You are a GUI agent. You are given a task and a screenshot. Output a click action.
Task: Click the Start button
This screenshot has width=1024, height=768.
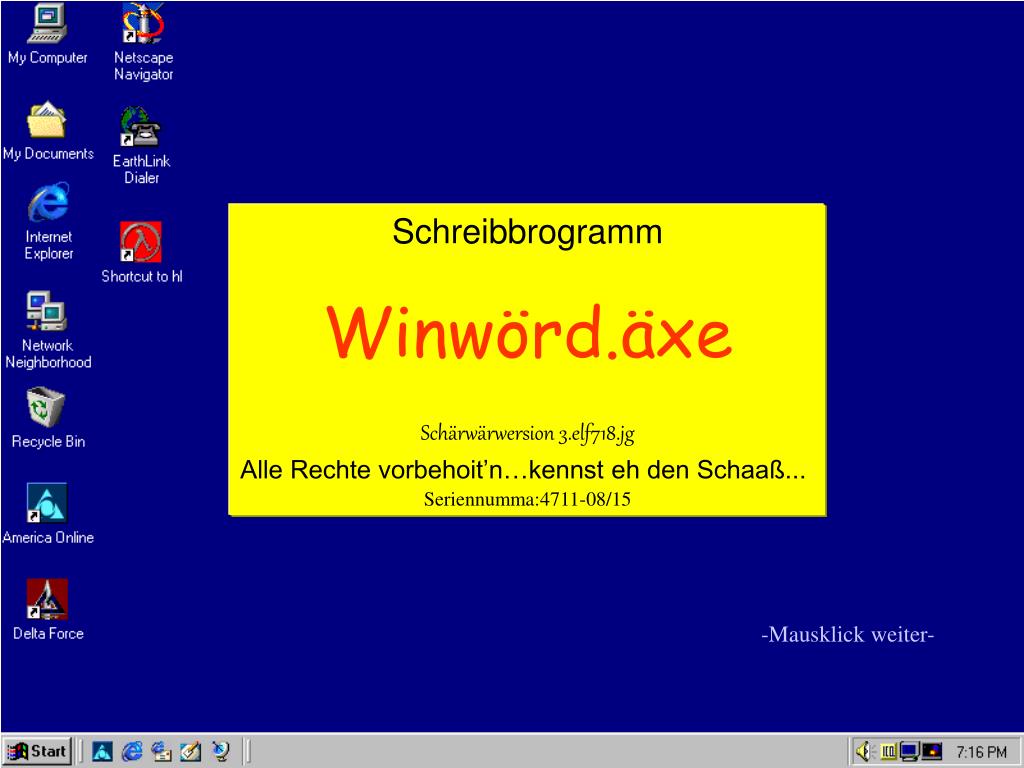pos(37,752)
